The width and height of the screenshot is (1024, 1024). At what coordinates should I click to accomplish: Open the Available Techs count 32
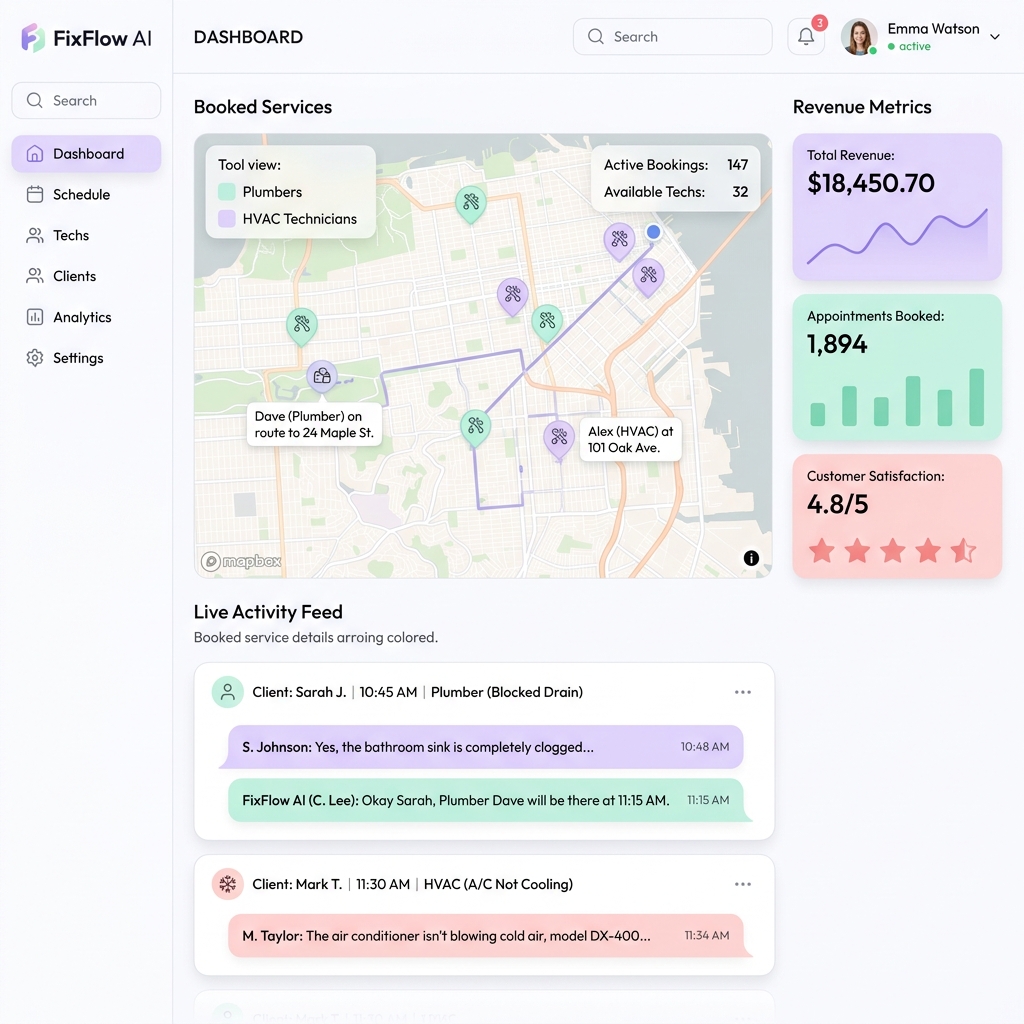(740, 192)
